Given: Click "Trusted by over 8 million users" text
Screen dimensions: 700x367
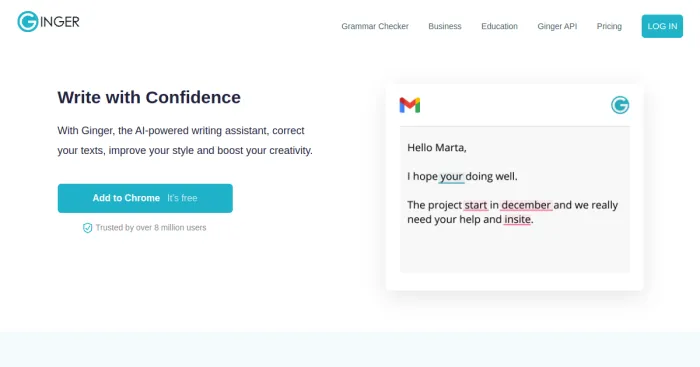Looking at the screenshot, I should (x=151, y=228).
